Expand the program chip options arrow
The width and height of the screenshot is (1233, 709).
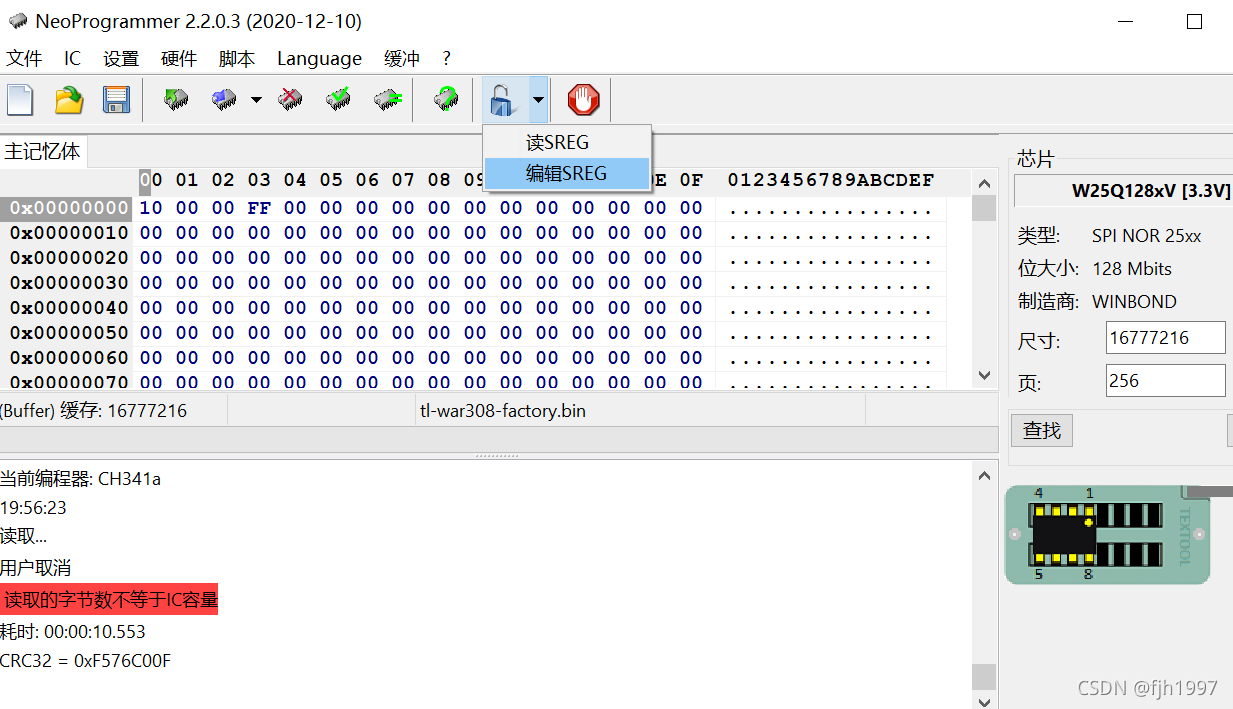point(256,100)
